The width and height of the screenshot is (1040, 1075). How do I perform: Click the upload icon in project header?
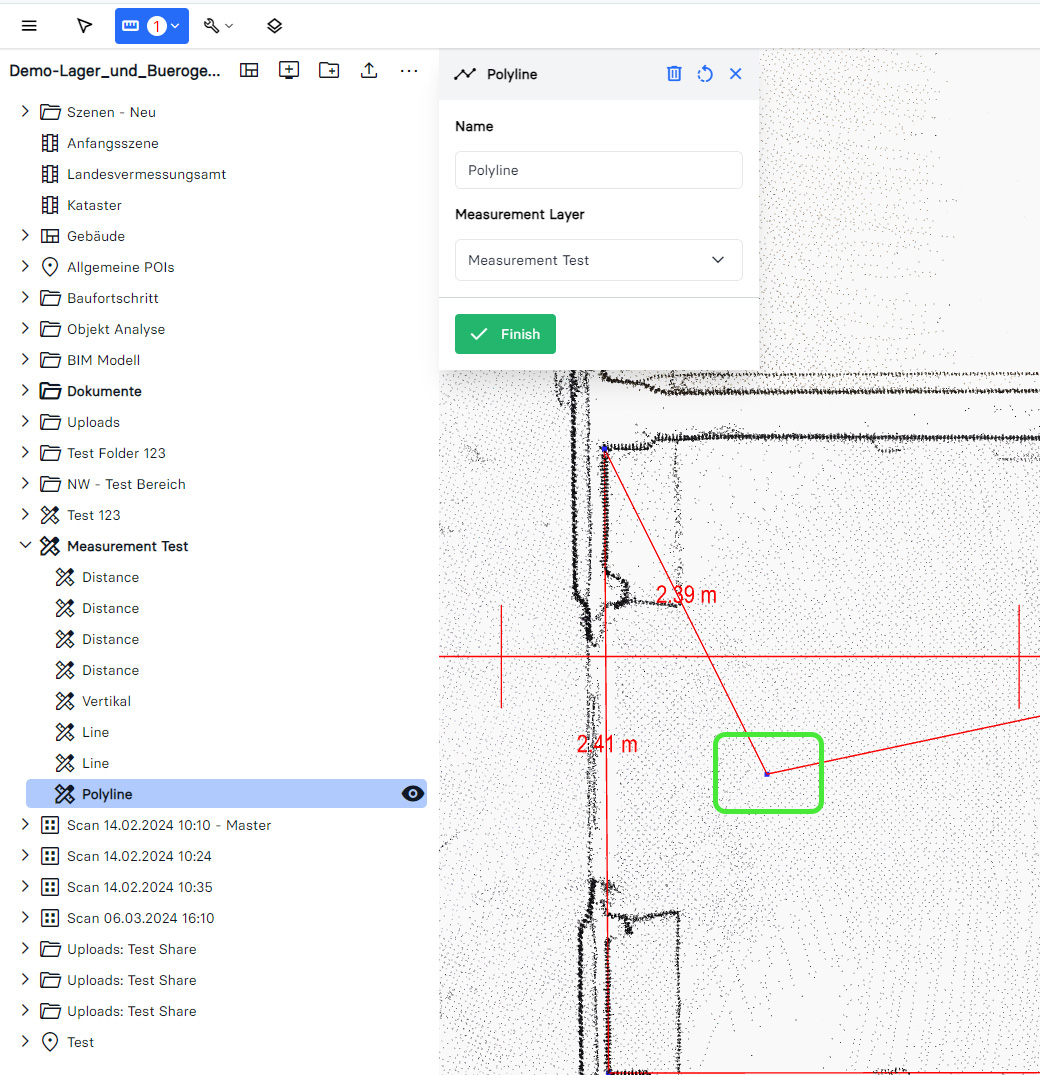(369, 70)
